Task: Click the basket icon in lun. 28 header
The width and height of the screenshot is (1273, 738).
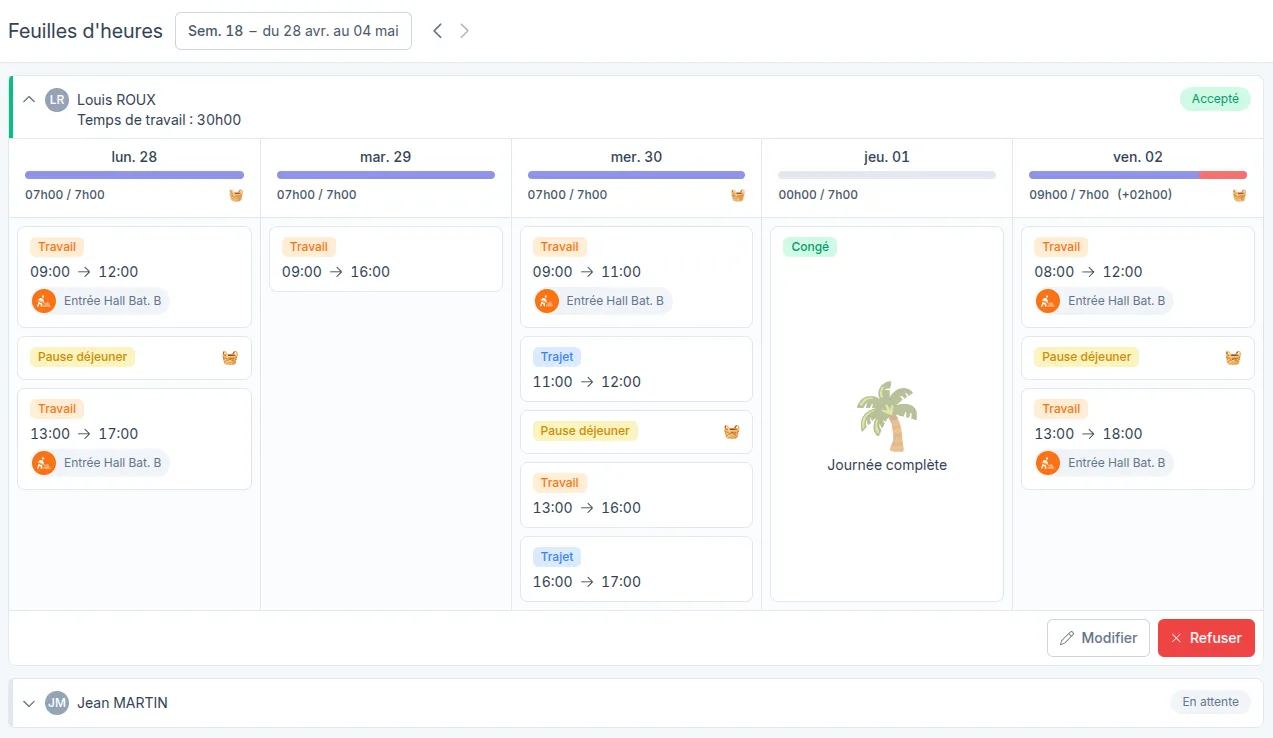Action: coord(236,195)
